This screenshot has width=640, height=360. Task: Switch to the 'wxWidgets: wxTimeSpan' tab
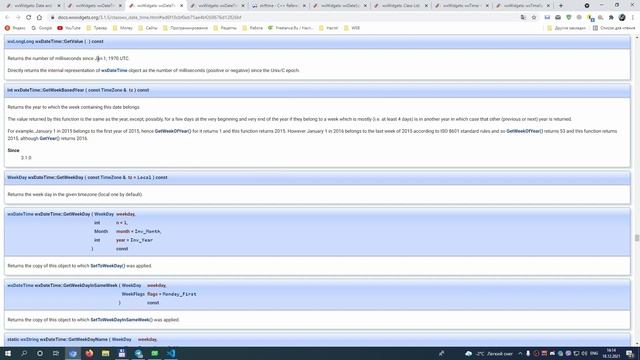tap(523, 6)
